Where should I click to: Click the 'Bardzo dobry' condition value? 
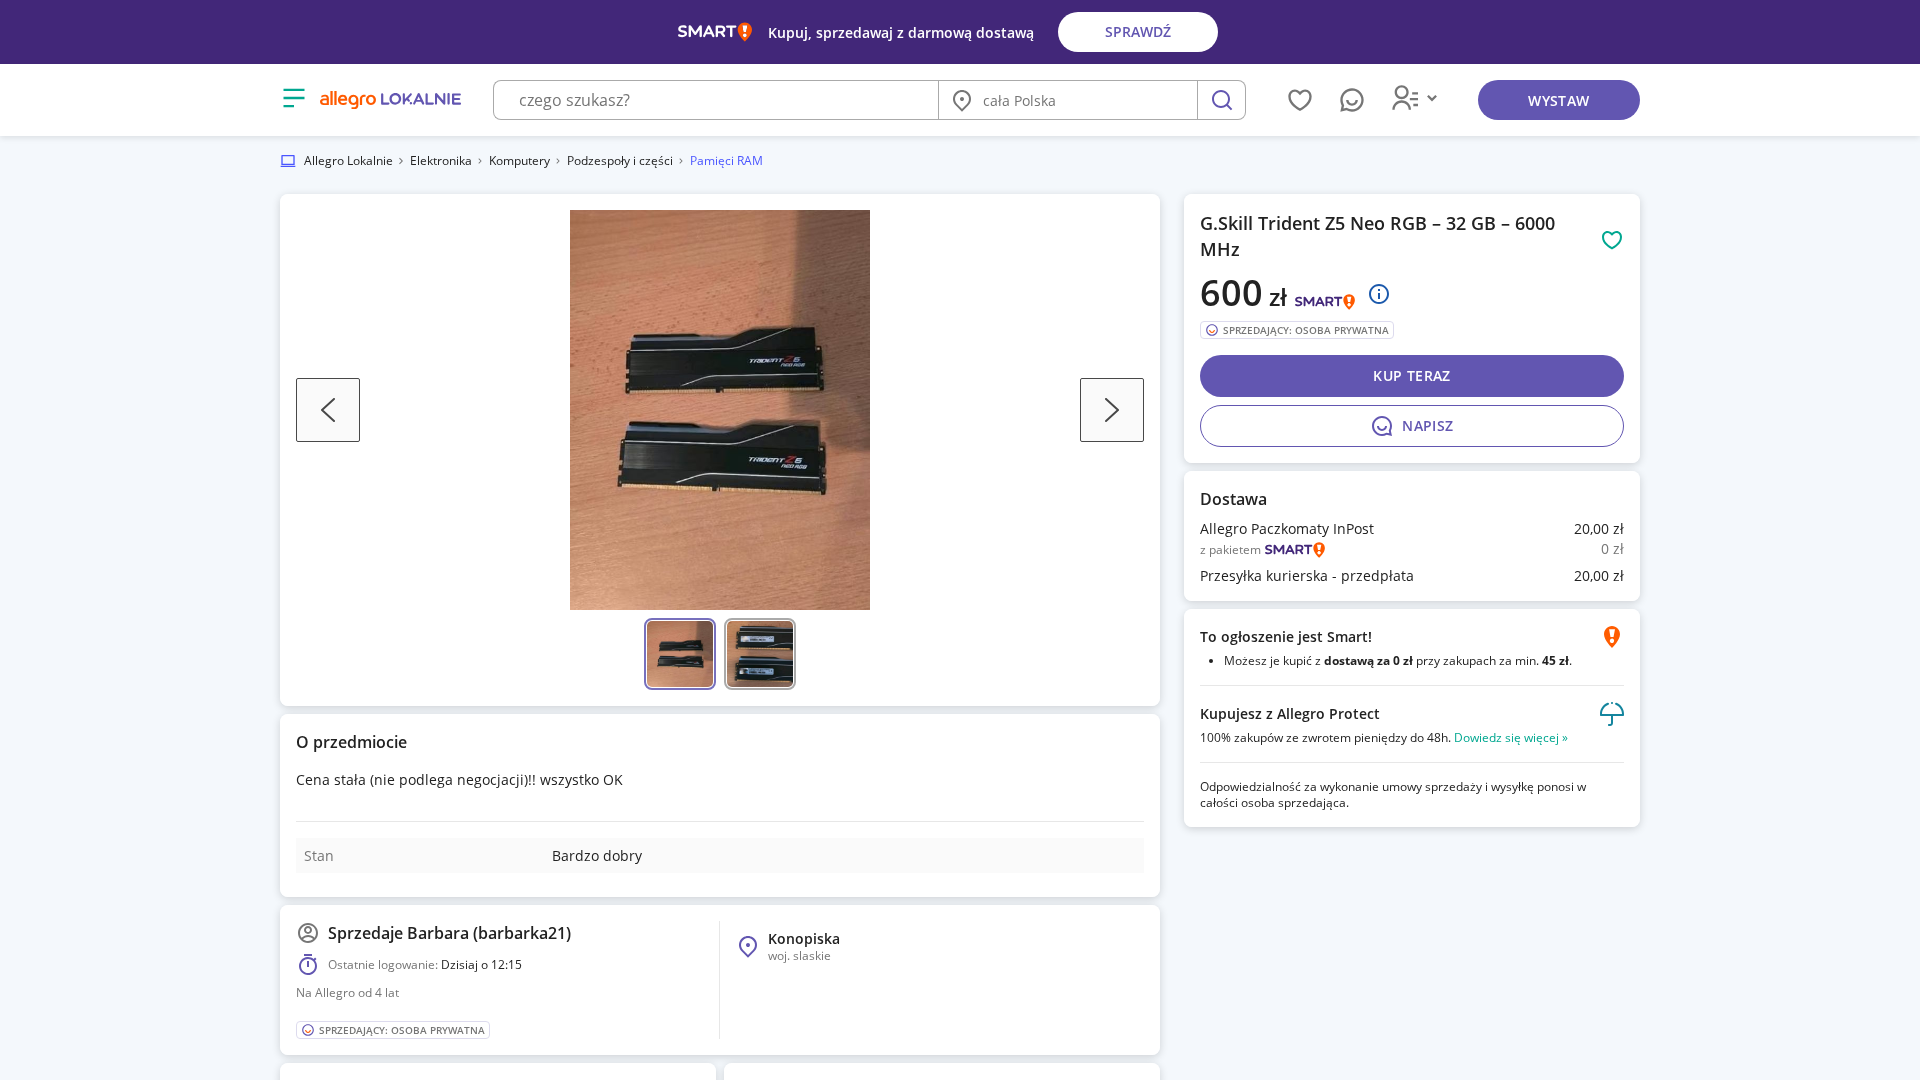[597, 856]
